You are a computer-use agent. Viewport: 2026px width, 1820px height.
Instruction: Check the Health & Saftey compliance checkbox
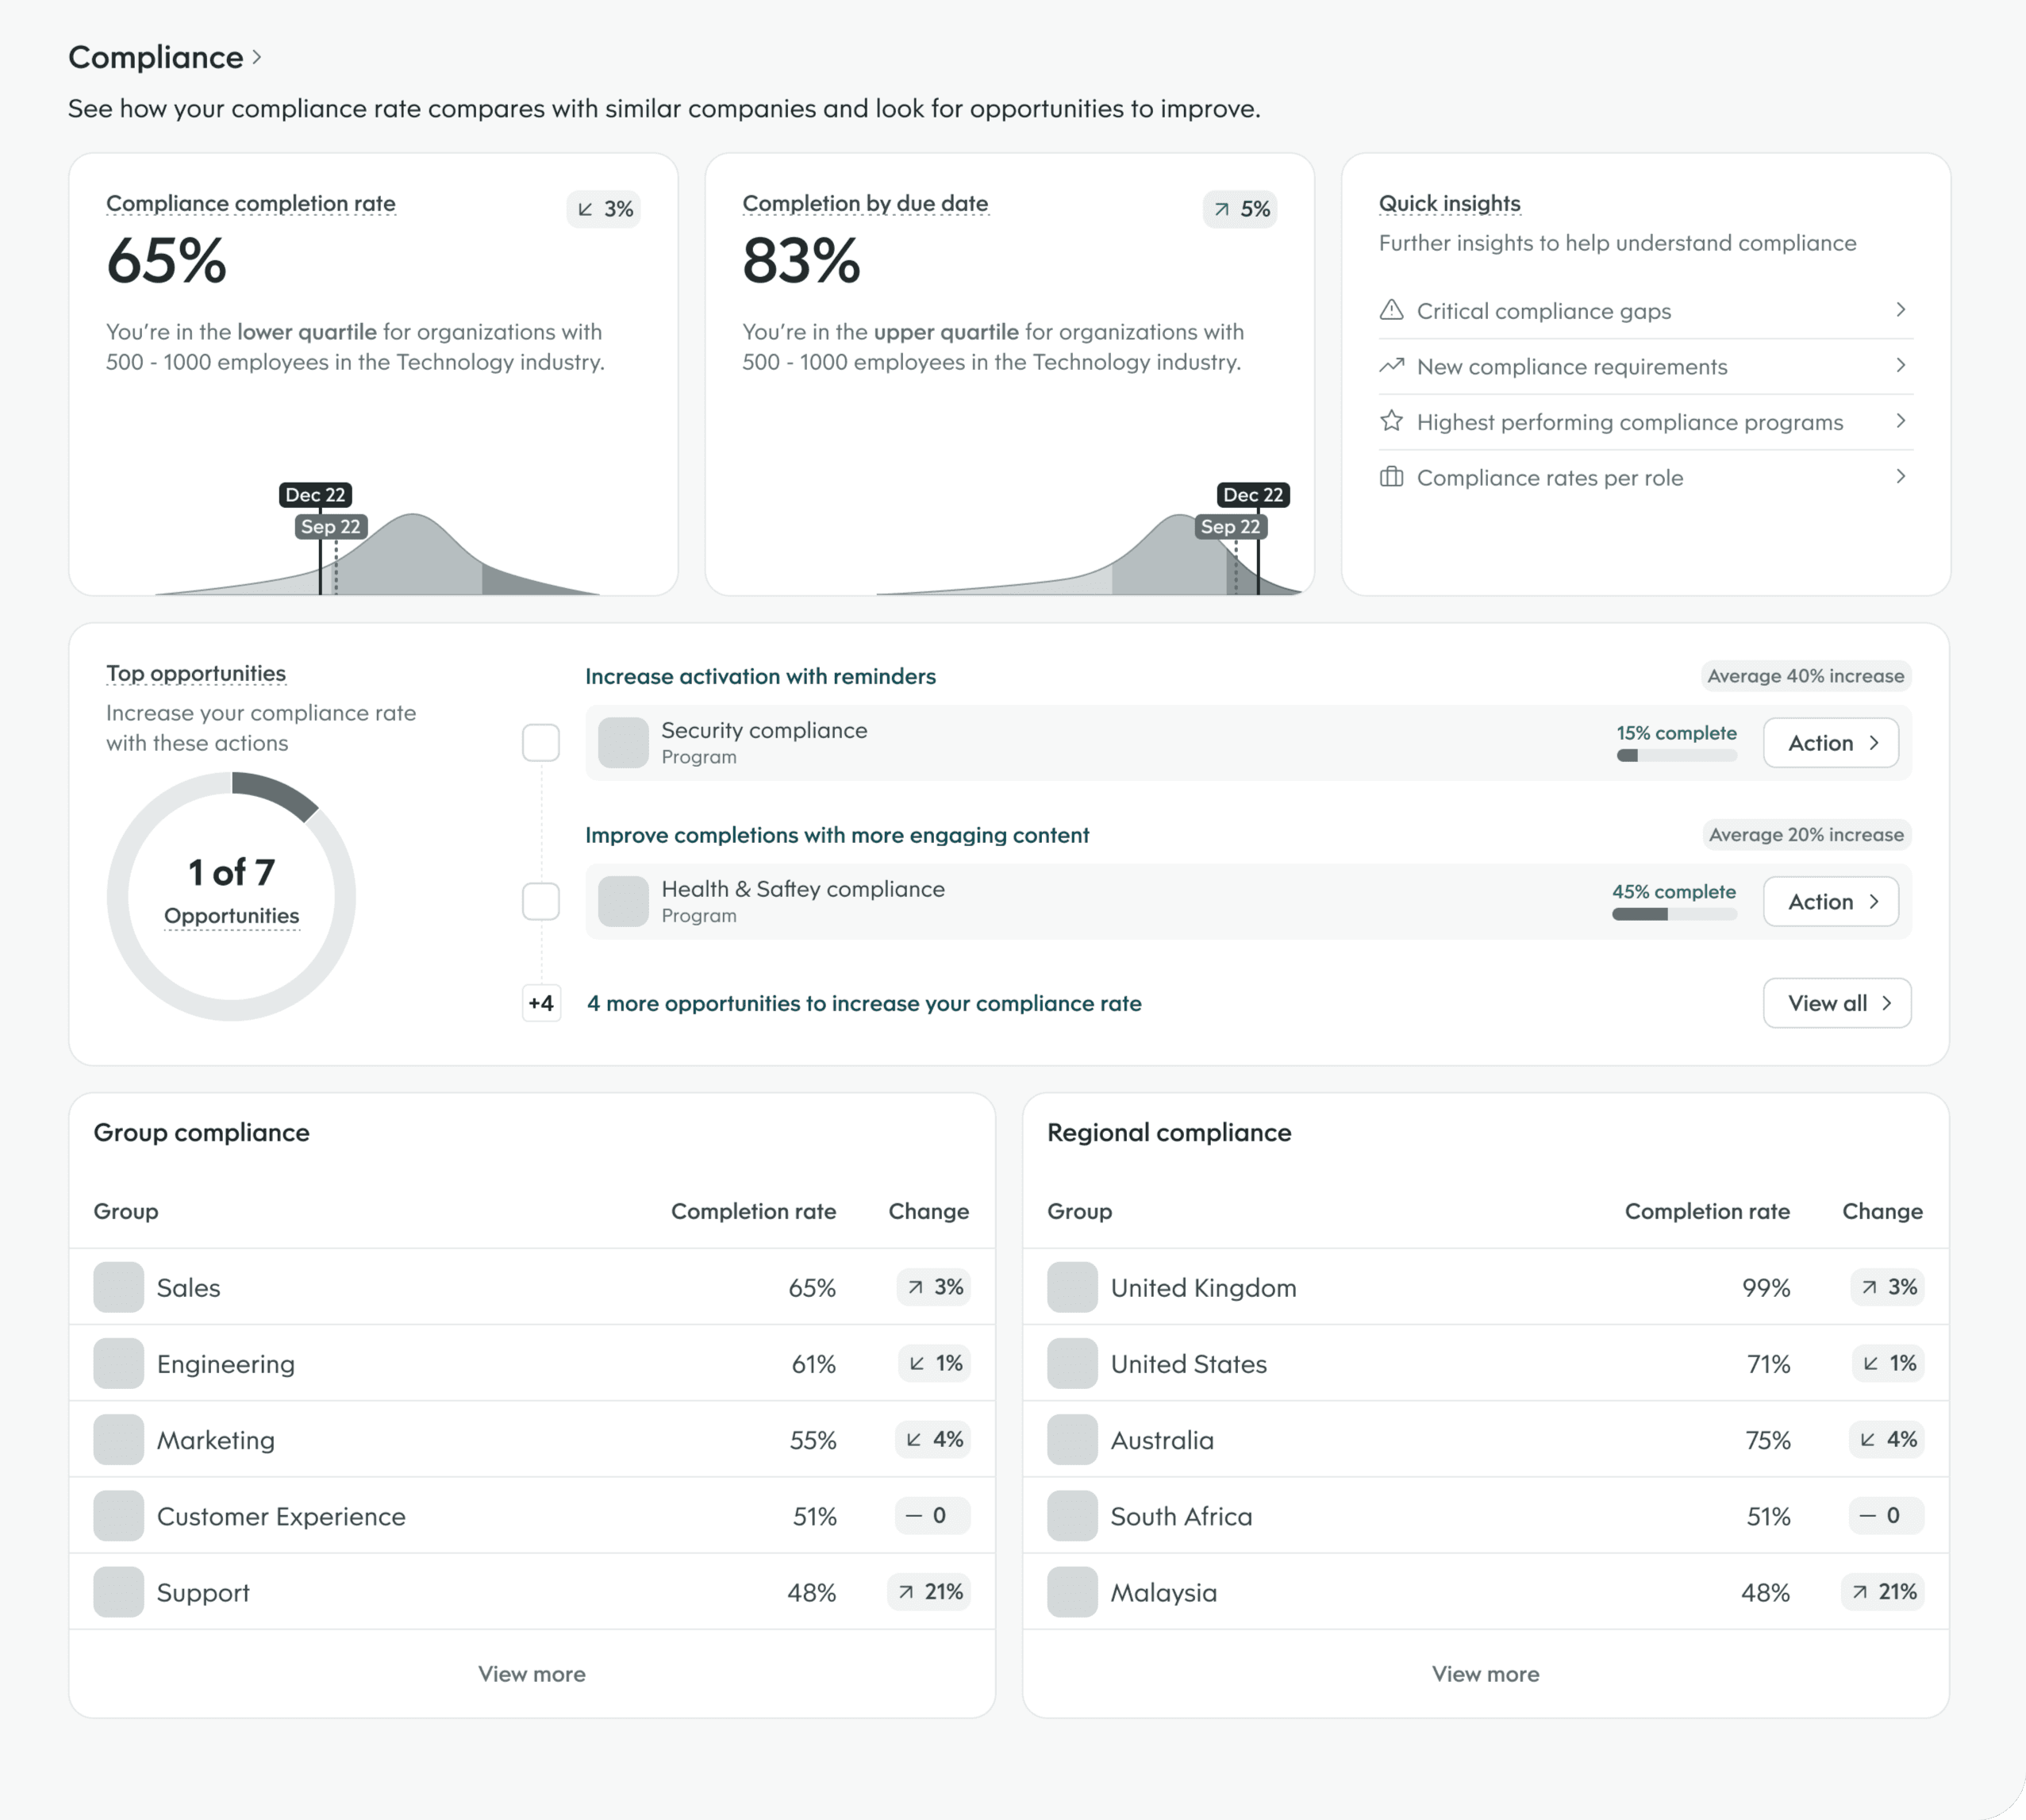(541, 901)
